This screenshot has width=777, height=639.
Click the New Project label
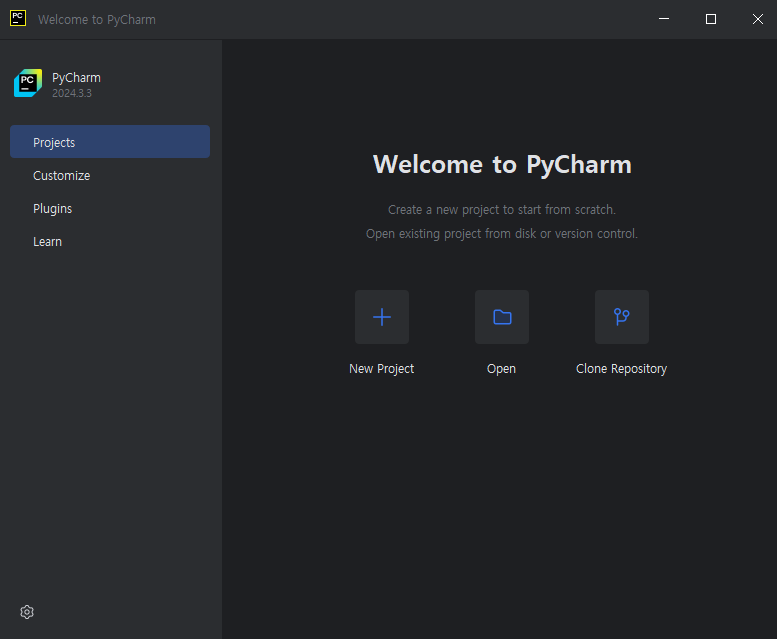click(x=382, y=369)
